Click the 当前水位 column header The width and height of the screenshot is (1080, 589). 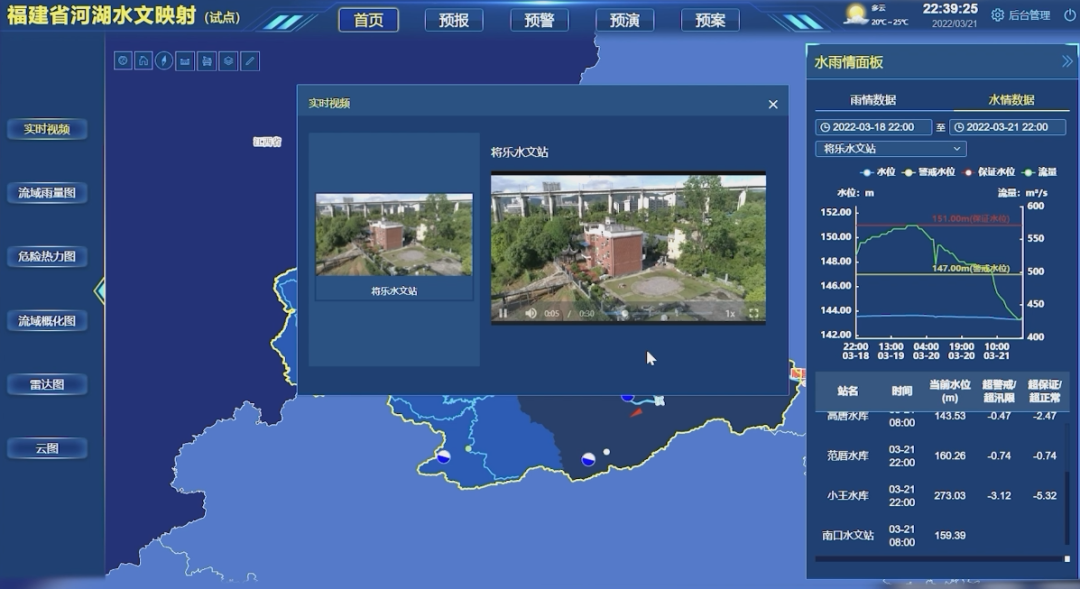coord(950,391)
